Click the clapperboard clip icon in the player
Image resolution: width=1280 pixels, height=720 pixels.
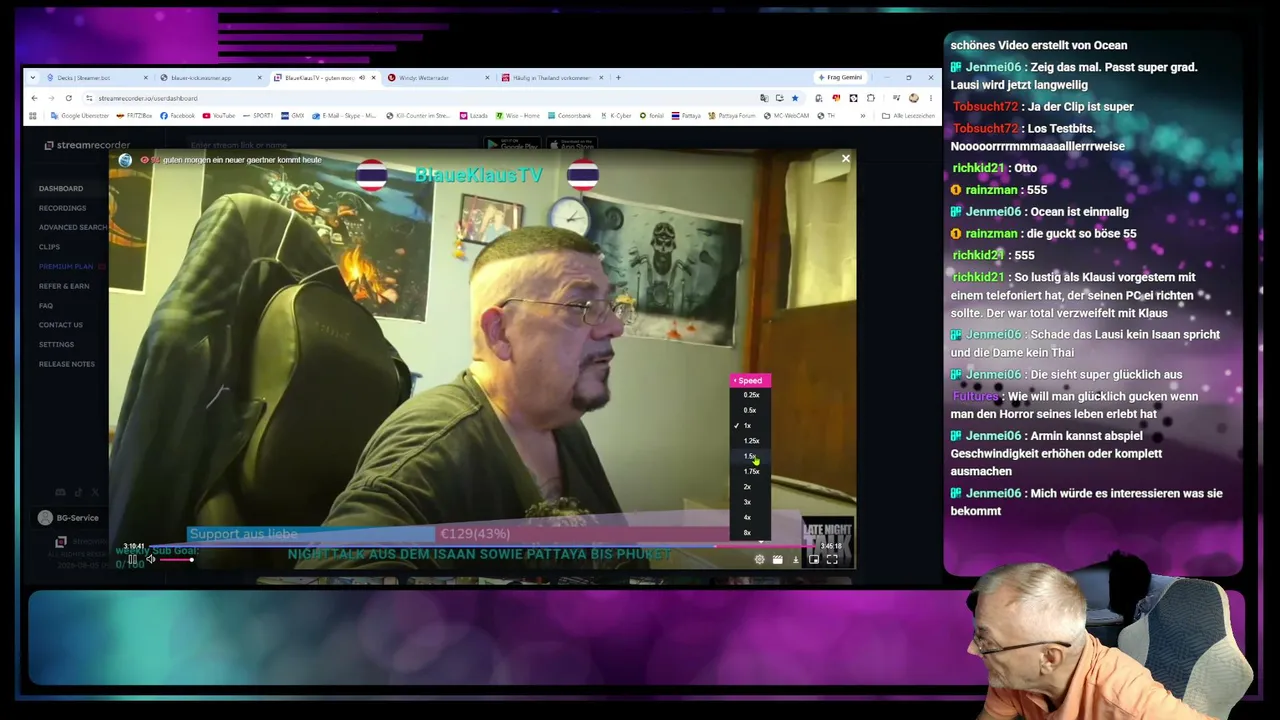[777, 560]
